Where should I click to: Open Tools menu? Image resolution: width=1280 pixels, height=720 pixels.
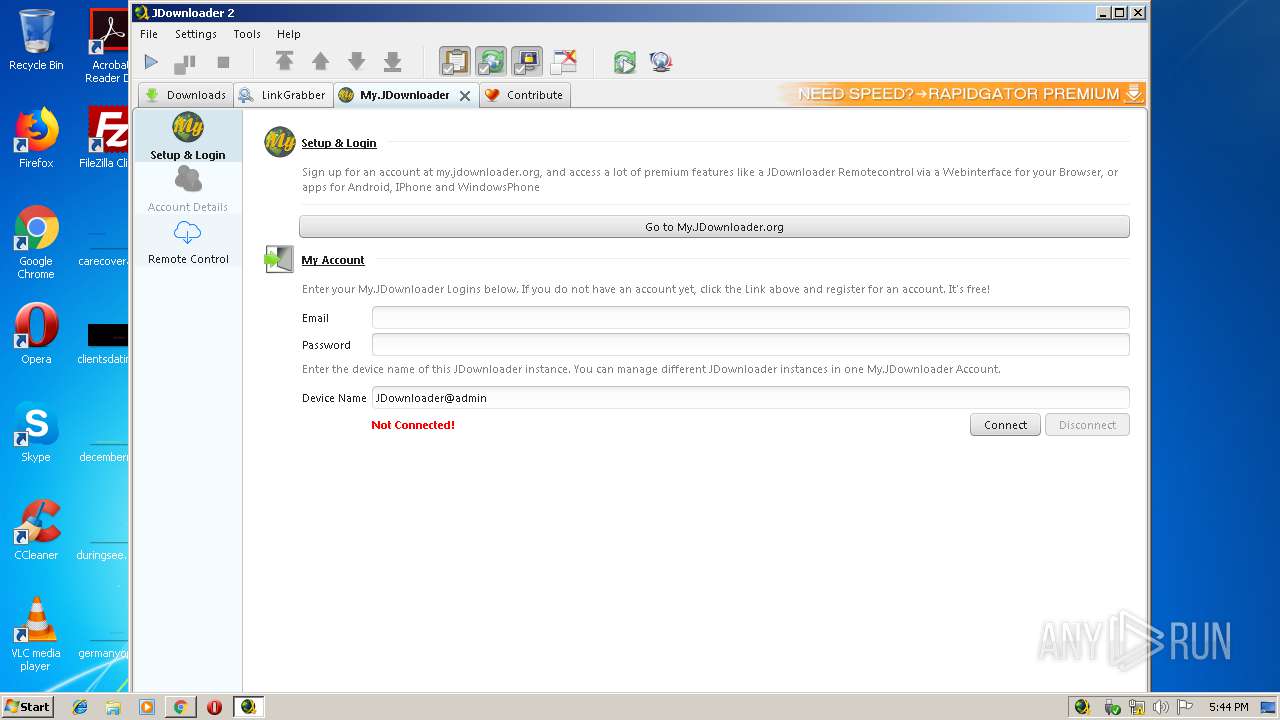click(x=247, y=34)
